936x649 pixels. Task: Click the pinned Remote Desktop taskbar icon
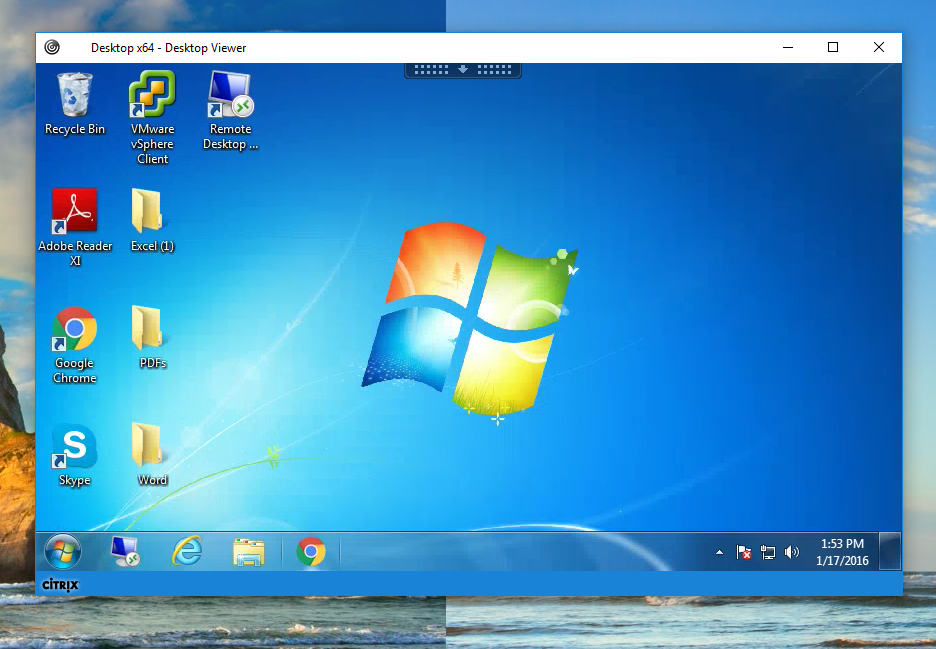(x=125, y=551)
